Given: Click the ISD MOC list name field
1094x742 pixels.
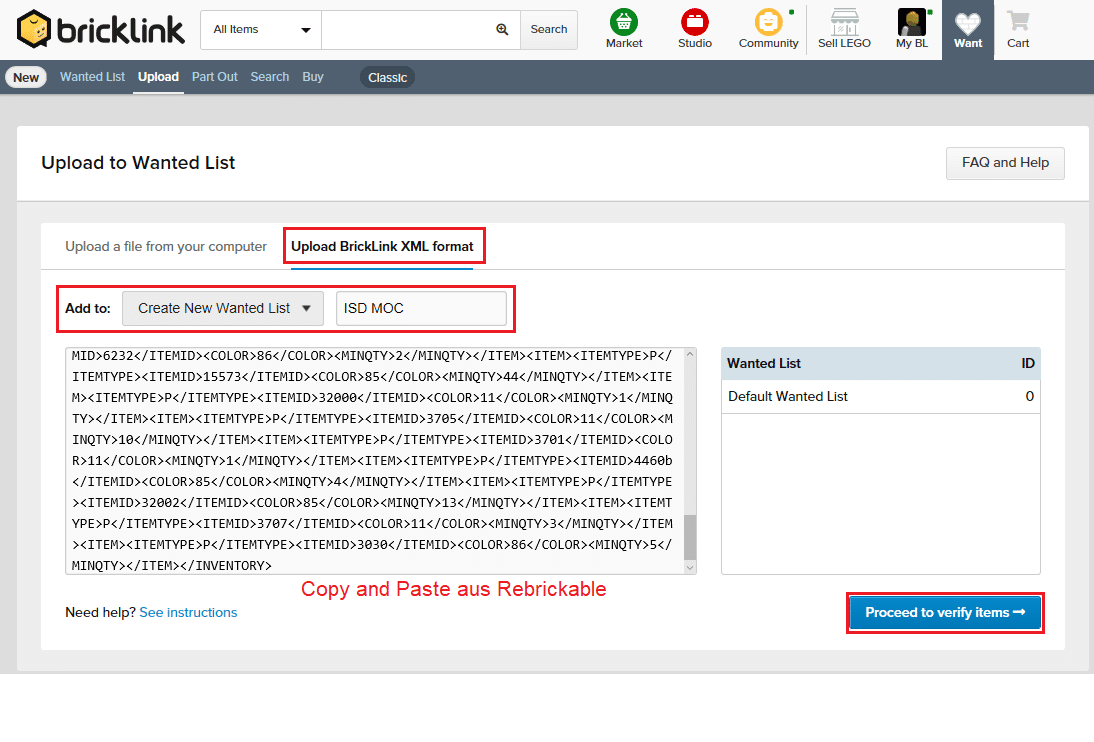Looking at the screenshot, I should coord(421,309).
